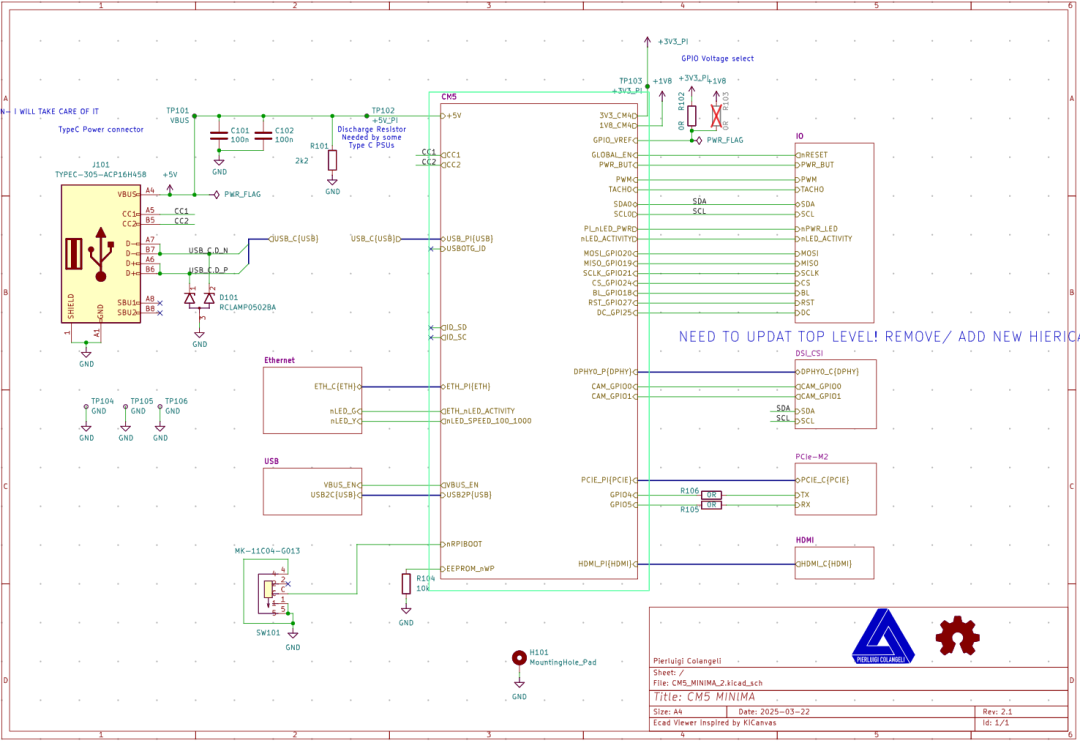Select test point TP105
The width and height of the screenshot is (1080, 743).
tap(125, 407)
